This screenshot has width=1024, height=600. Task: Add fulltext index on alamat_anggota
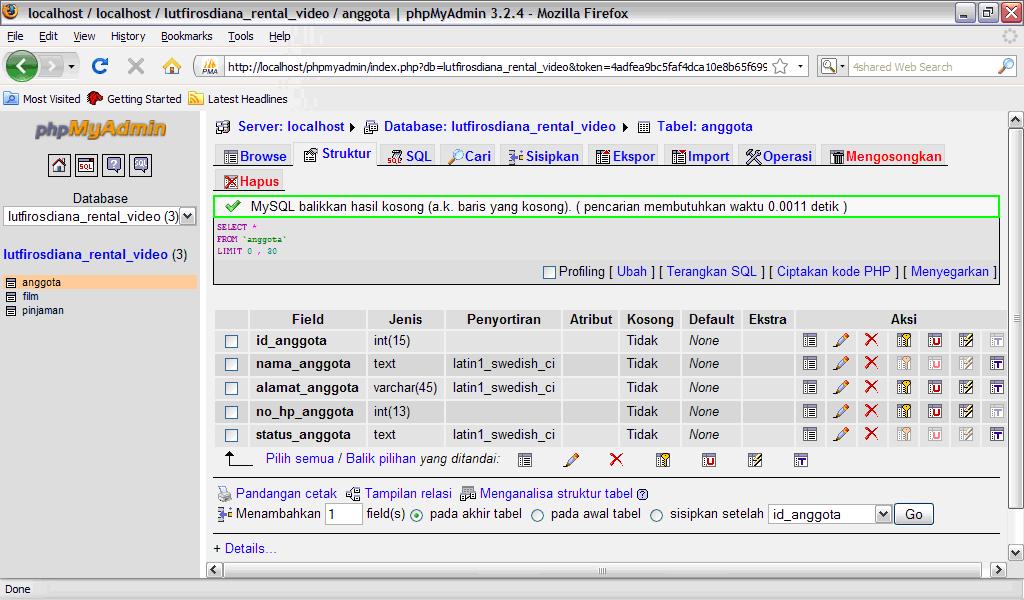(x=997, y=388)
